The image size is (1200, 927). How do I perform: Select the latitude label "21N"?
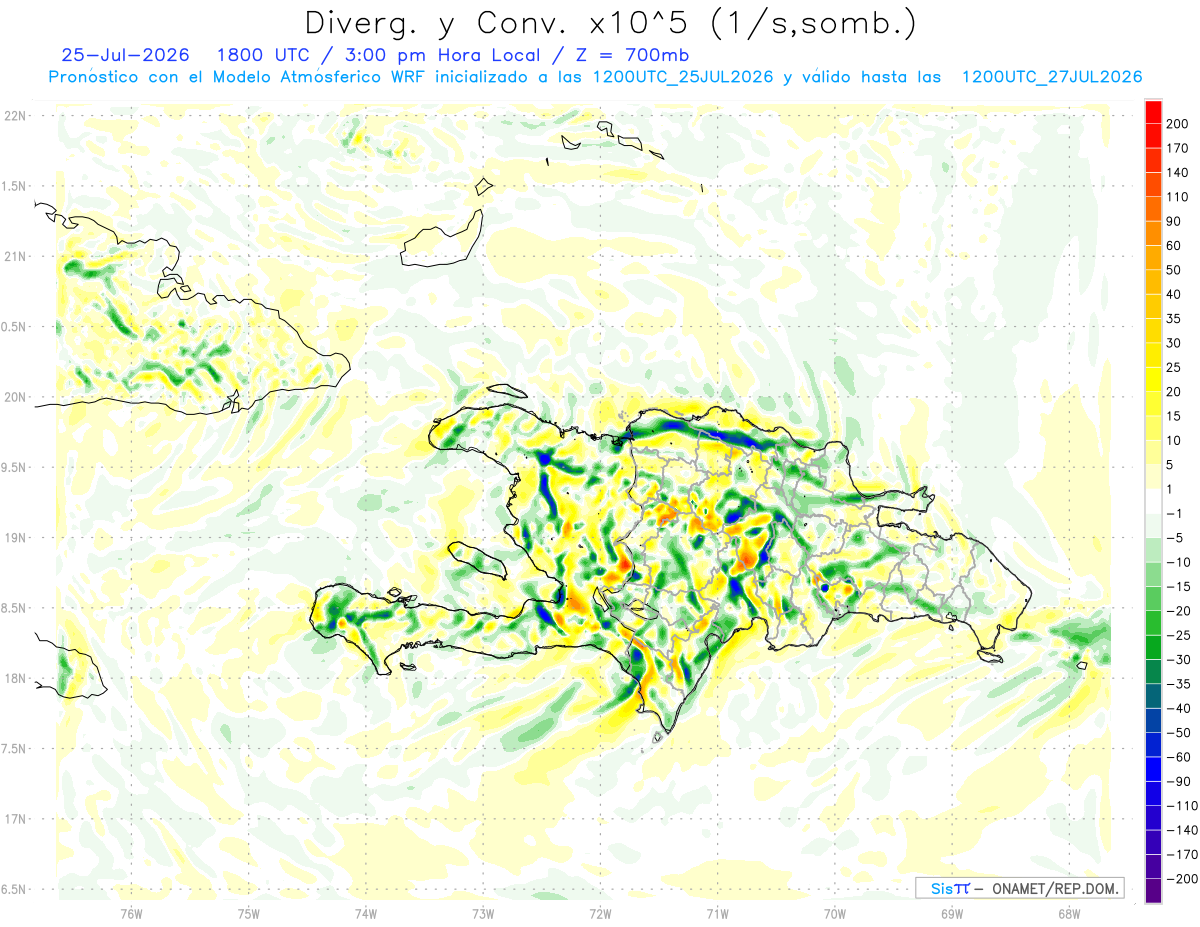pyautogui.click(x=15, y=257)
